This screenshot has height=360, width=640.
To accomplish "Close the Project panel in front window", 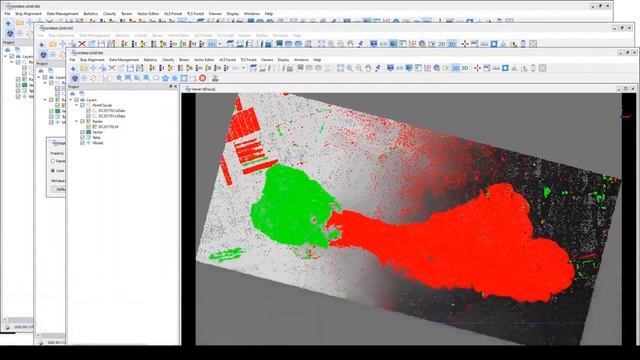I will (x=176, y=87).
